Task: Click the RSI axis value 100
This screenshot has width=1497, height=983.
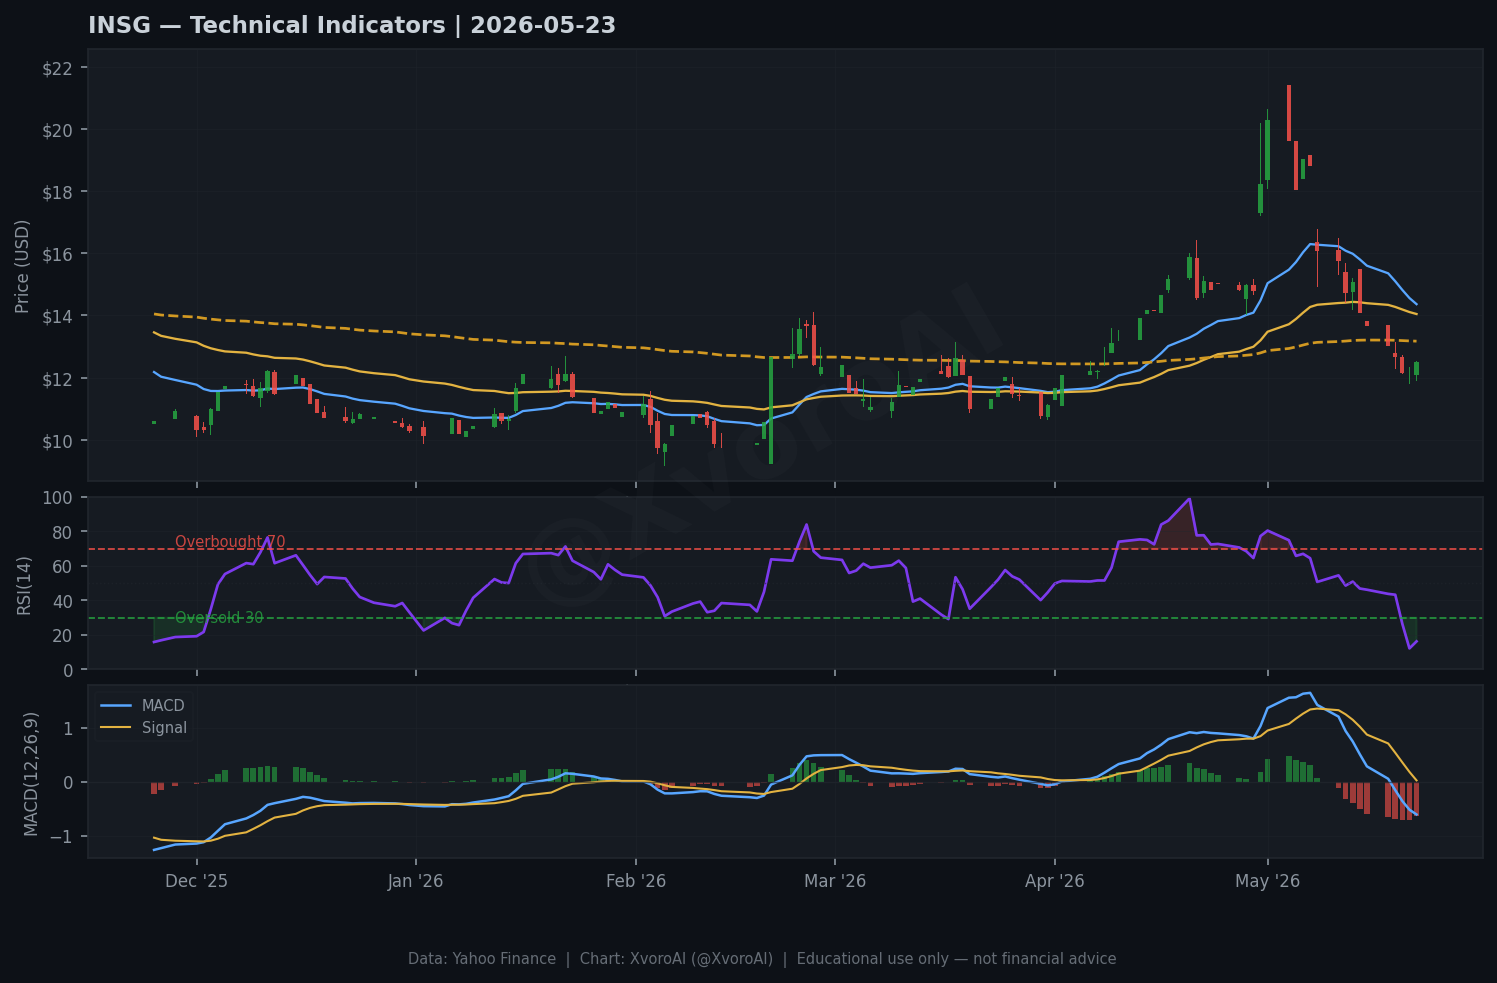Action: tap(60, 498)
